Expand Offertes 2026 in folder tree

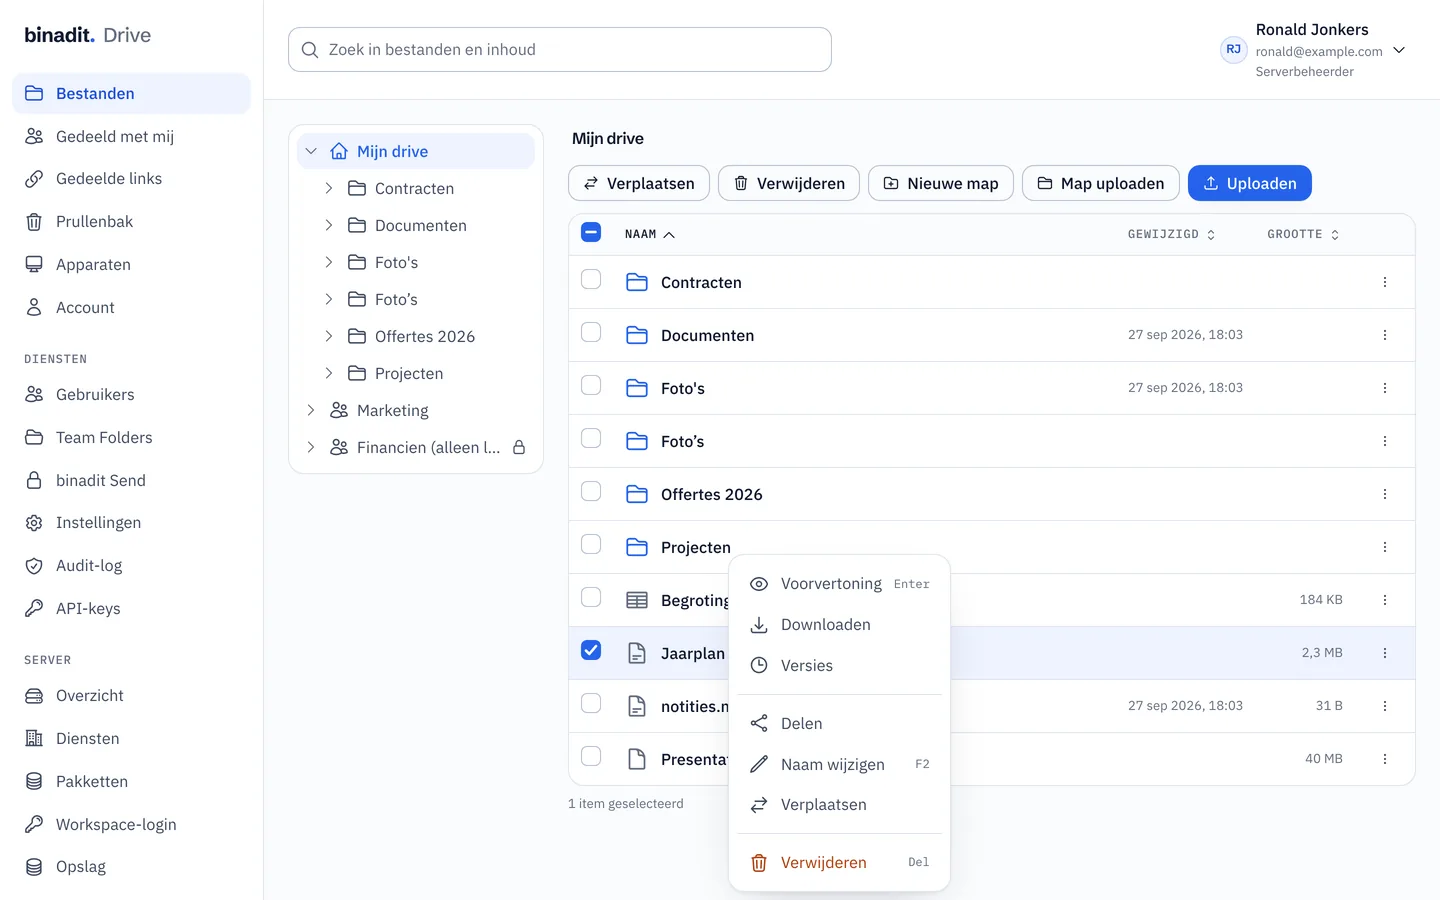[329, 336]
